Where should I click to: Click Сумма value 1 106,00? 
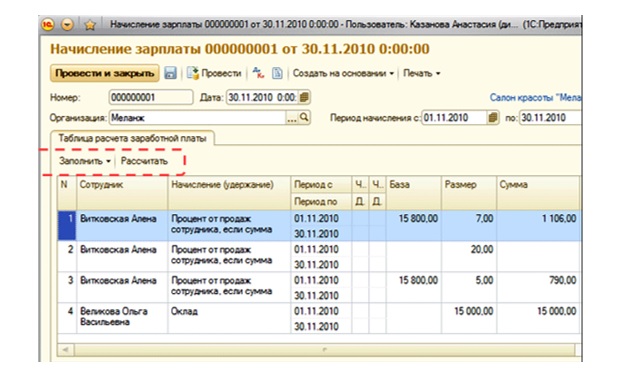[538, 225]
